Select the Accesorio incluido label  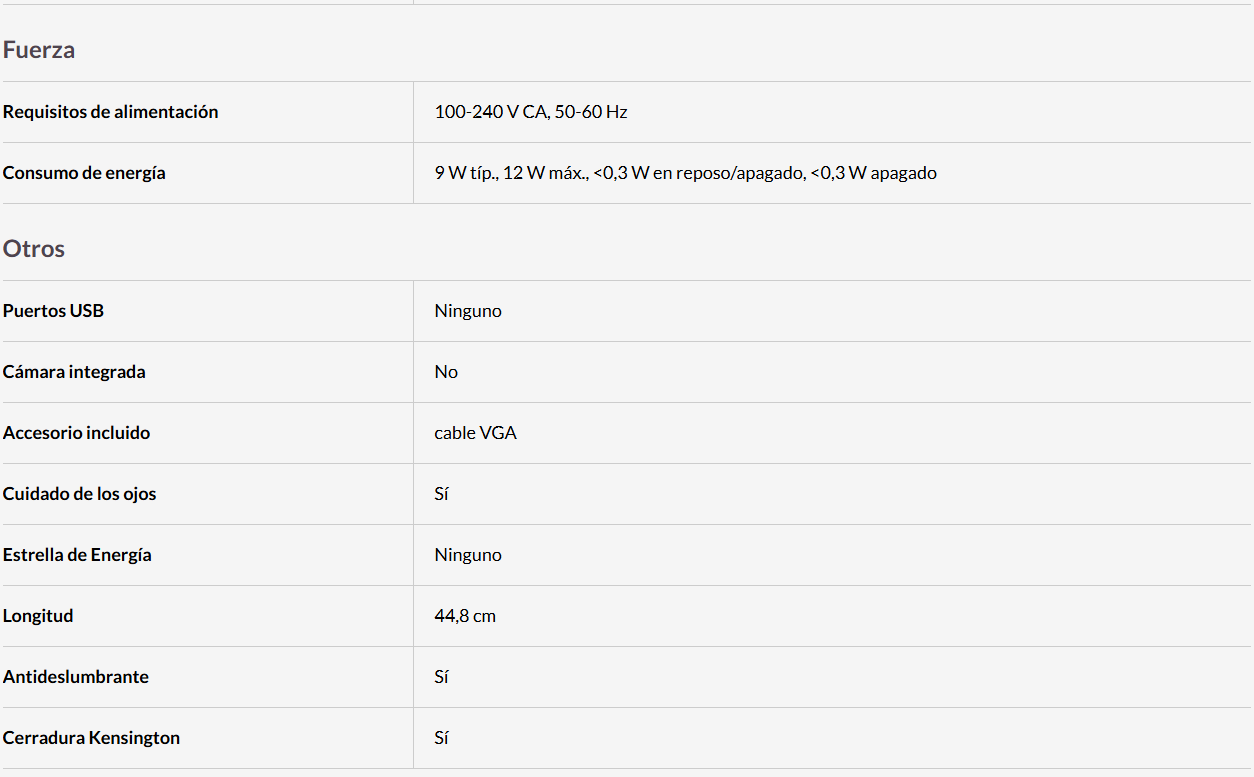(76, 433)
